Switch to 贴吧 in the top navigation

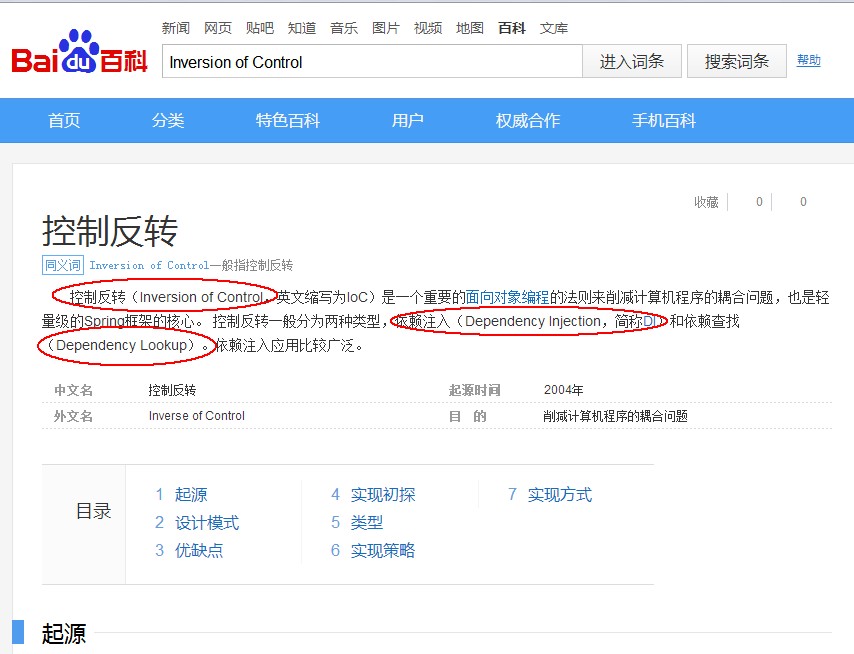[x=260, y=28]
